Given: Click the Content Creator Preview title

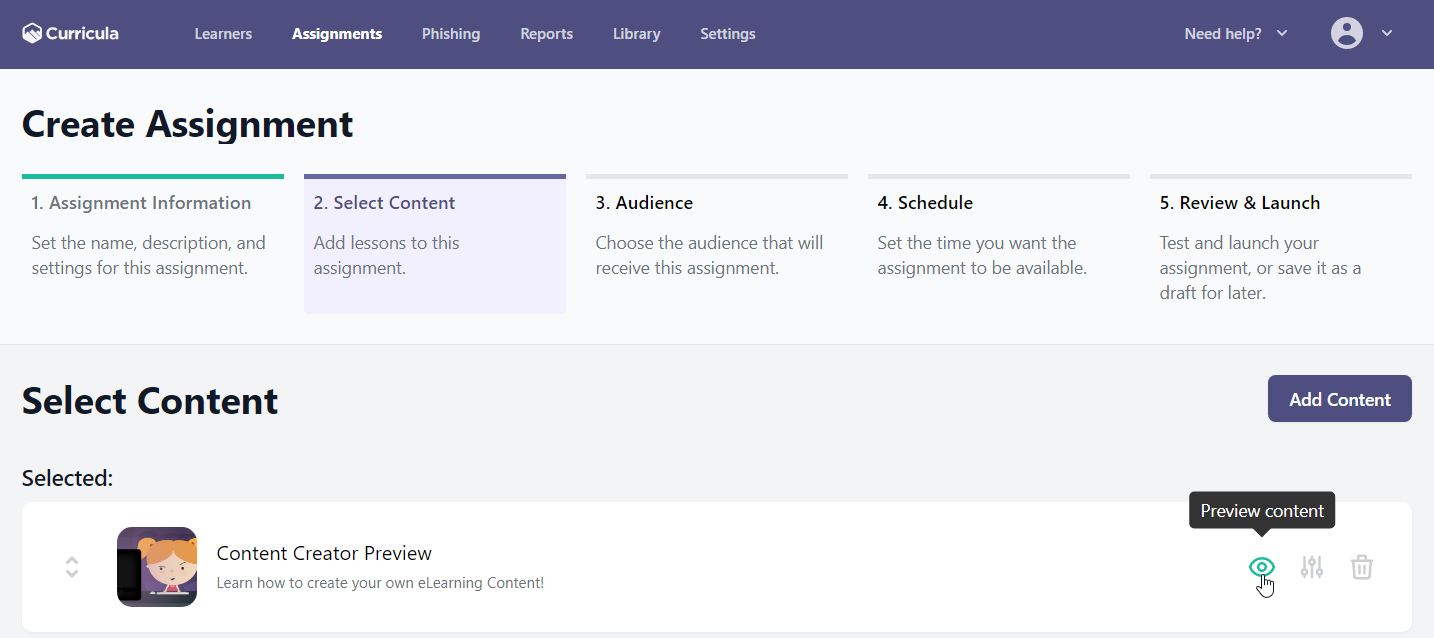Looking at the screenshot, I should pos(324,553).
